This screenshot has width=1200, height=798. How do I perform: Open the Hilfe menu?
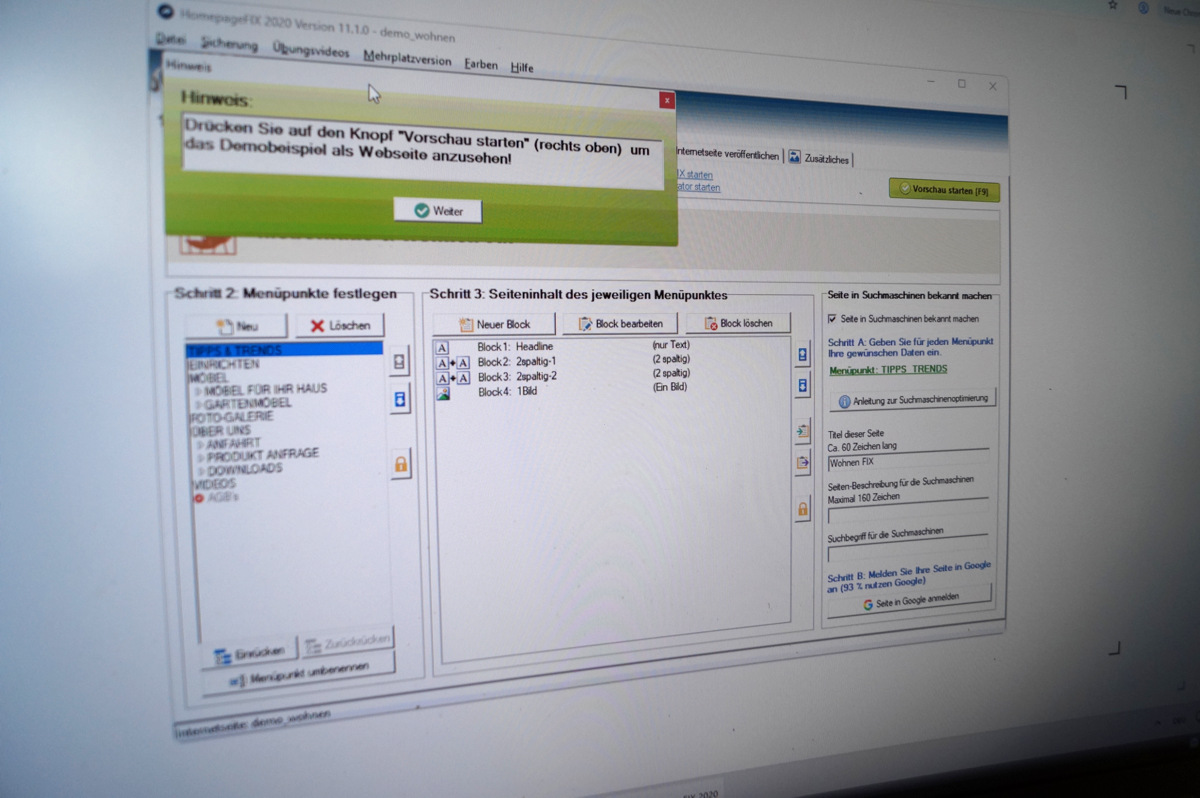click(522, 67)
